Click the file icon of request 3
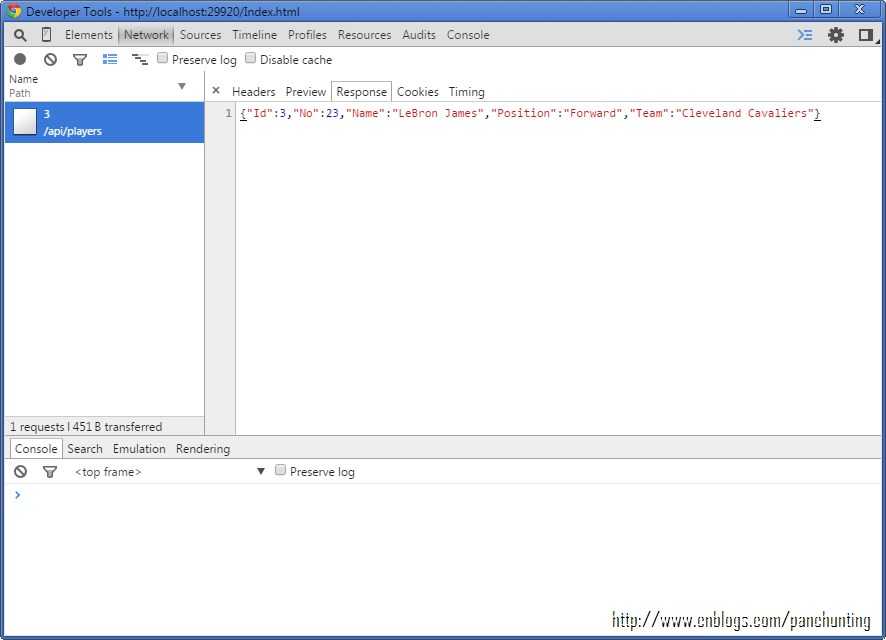886x640 pixels. tap(25, 121)
